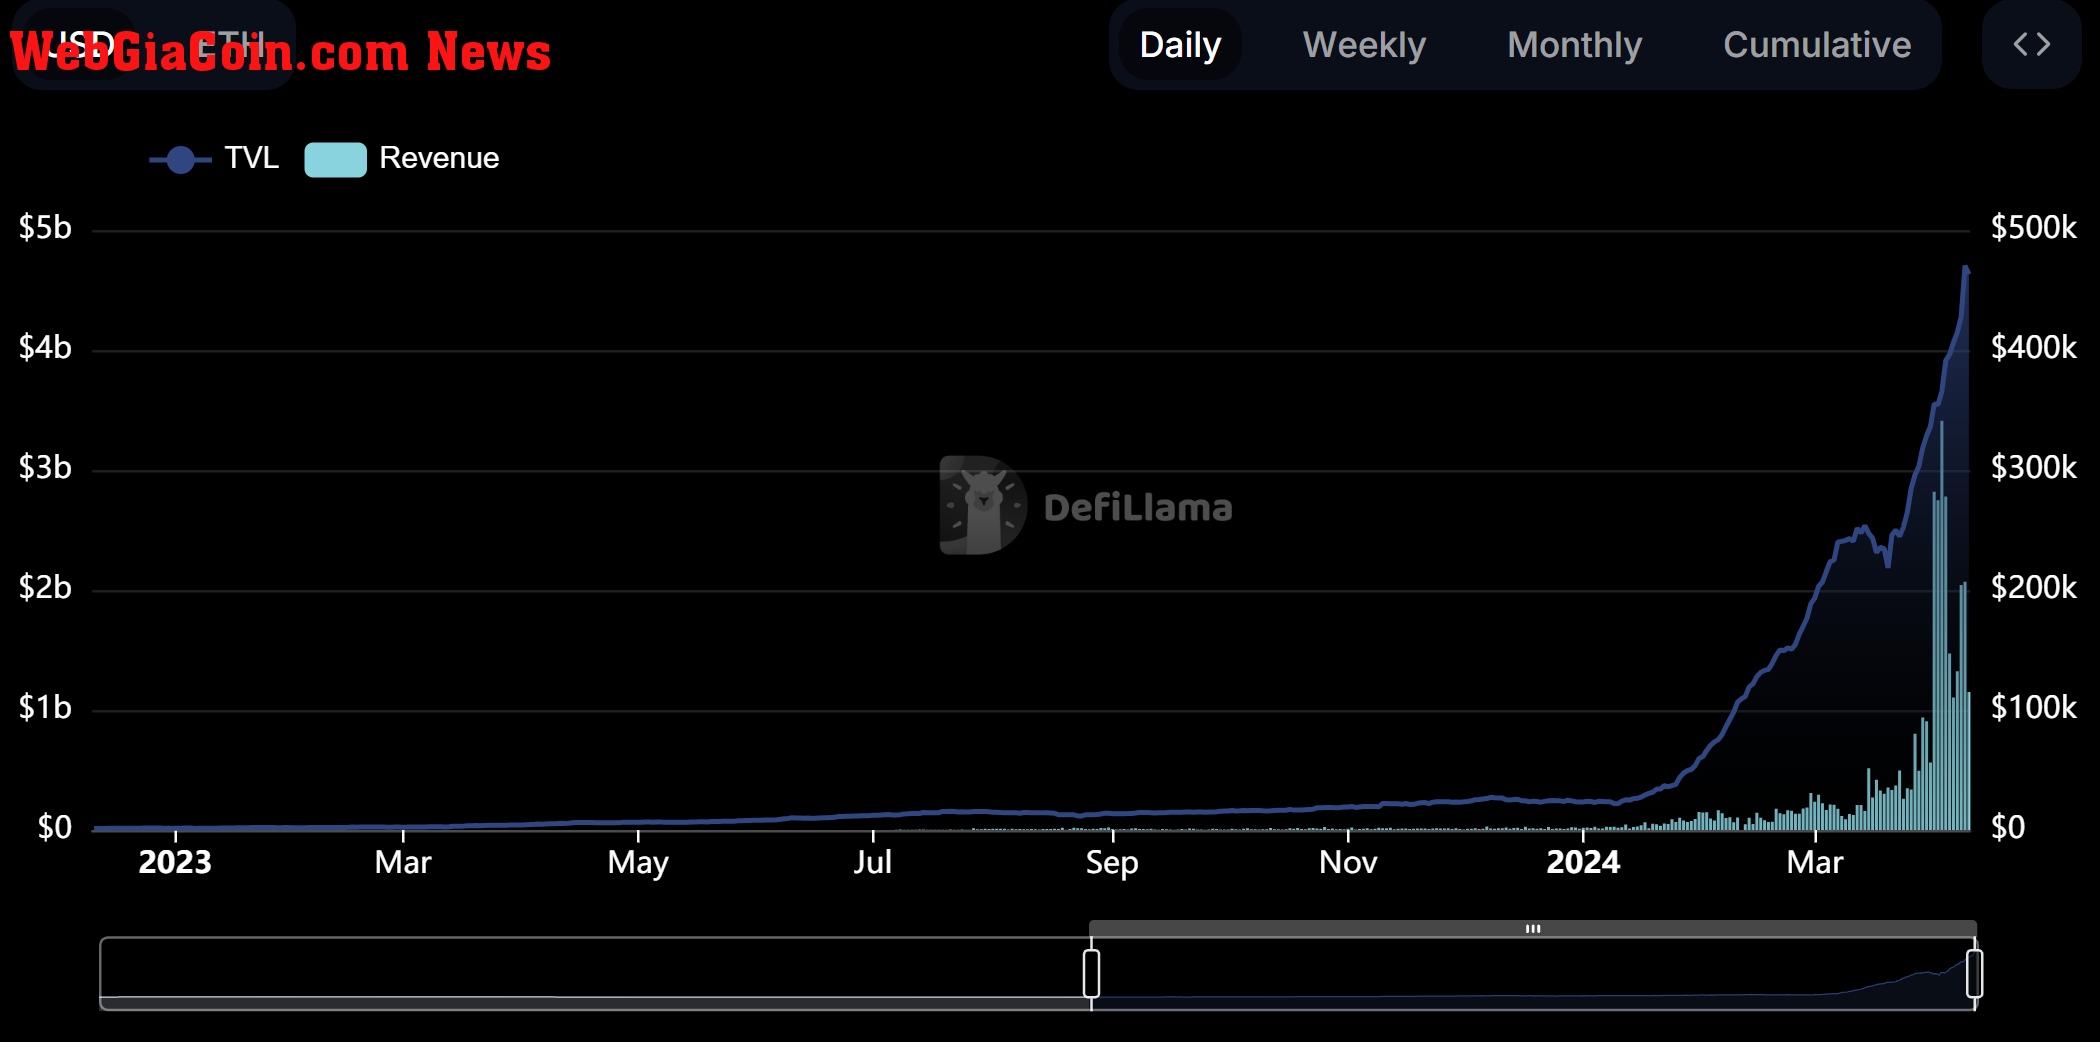Grab the right range slider handle
The image size is (2100, 1042).
[1974, 973]
